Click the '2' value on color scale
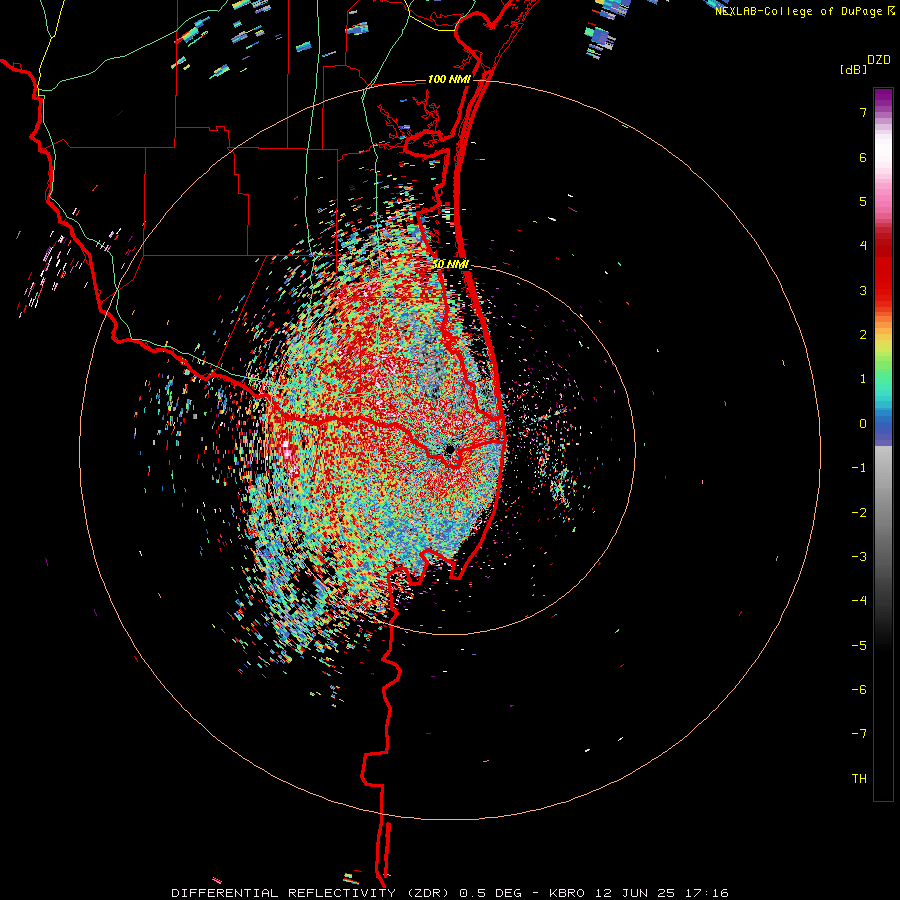 [x=863, y=335]
